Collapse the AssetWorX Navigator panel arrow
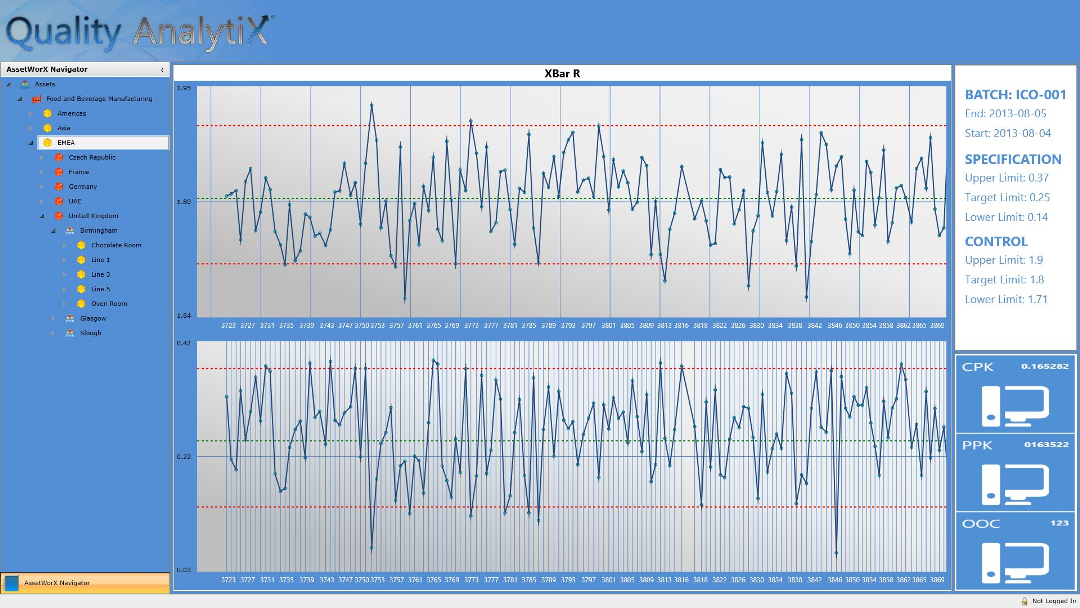Viewport: 1080px width, 608px height. (x=162, y=70)
